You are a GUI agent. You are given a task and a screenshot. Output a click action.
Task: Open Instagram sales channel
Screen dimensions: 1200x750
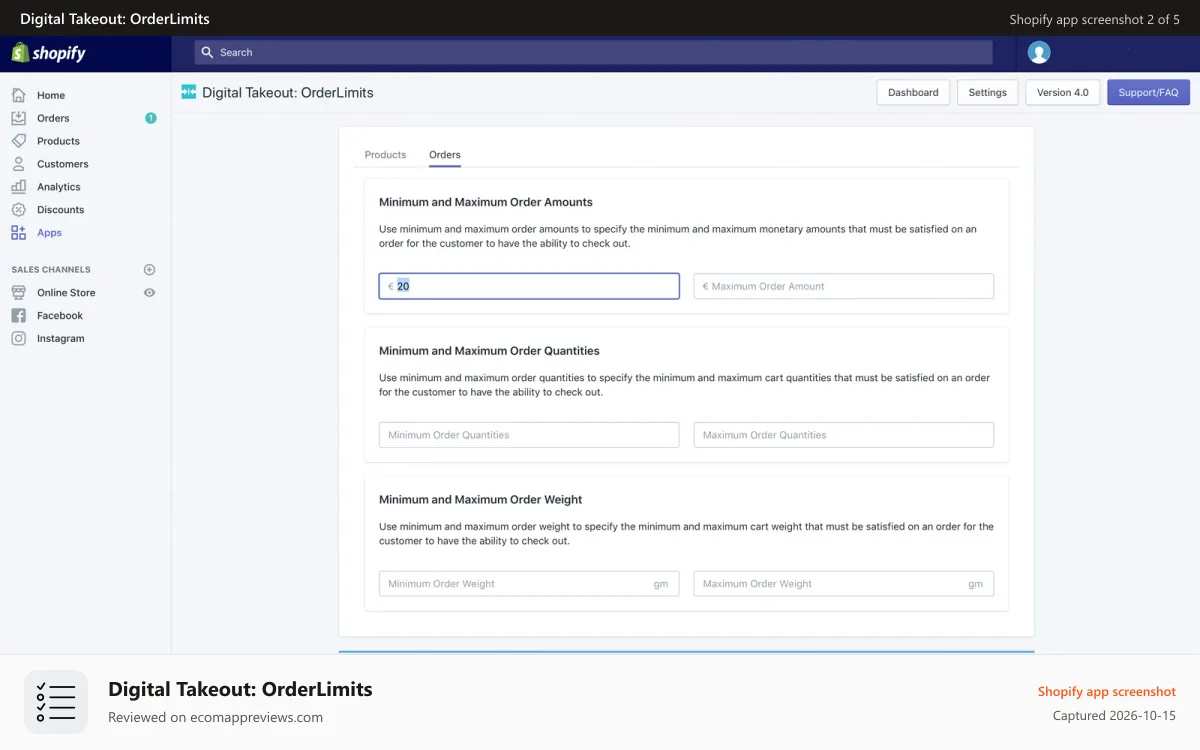pyautogui.click(x=61, y=339)
